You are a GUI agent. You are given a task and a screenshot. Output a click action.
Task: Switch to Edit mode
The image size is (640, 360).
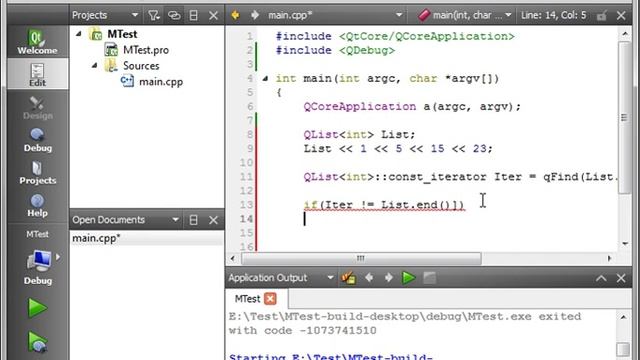(x=37, y=74)
